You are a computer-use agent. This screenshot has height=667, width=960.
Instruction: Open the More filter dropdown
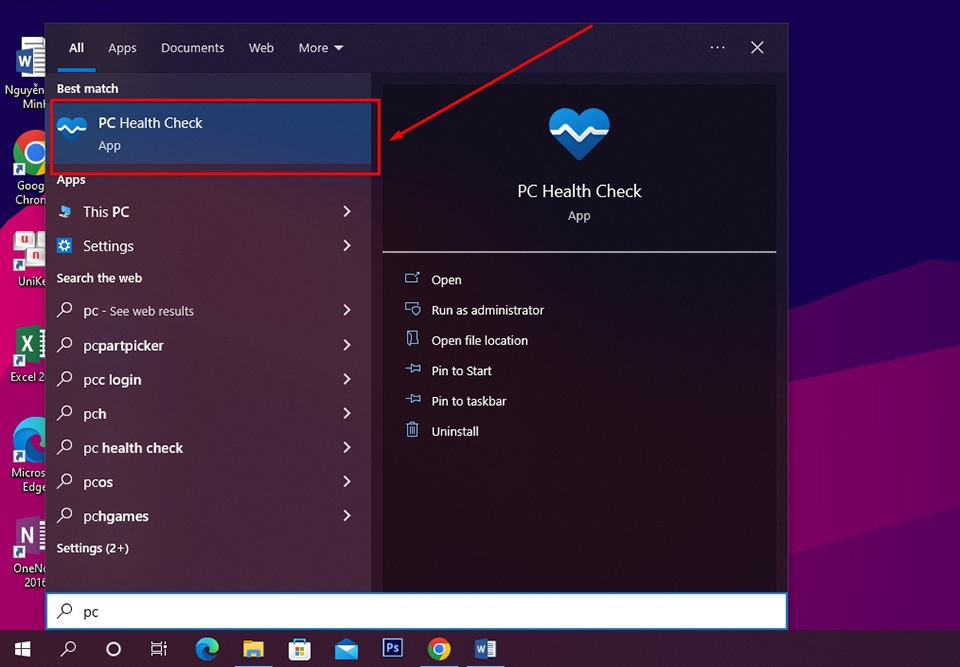point(319,47)
